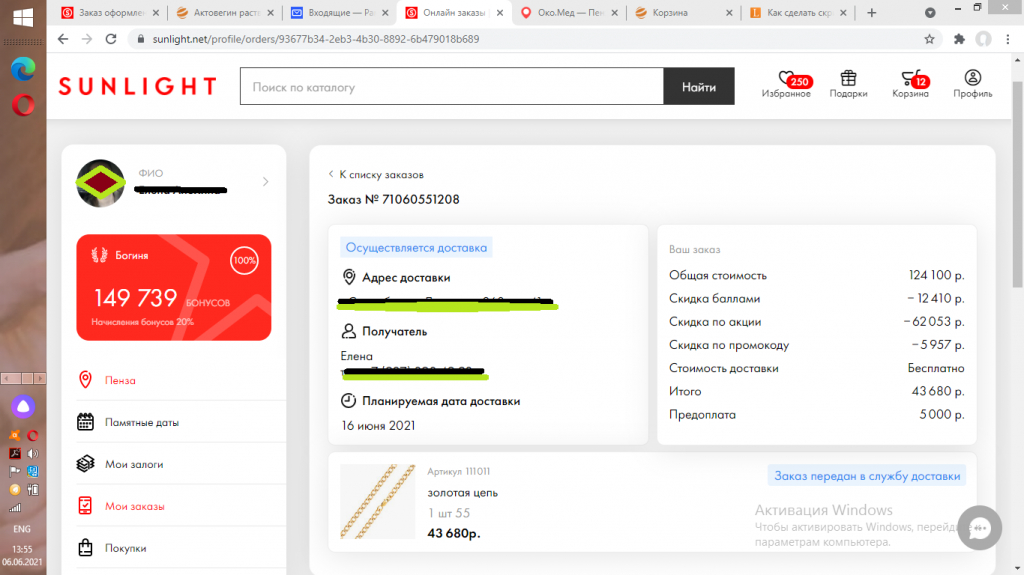The width and height of the screenshot is (1024, 575).
Task: Open browser profile avatar icon
Action: point(984,39)
